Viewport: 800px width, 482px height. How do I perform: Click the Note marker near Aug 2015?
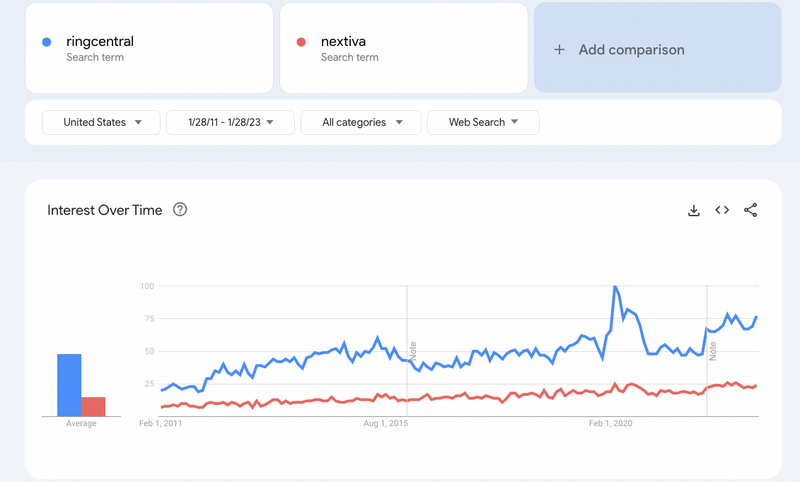[413, 351]
